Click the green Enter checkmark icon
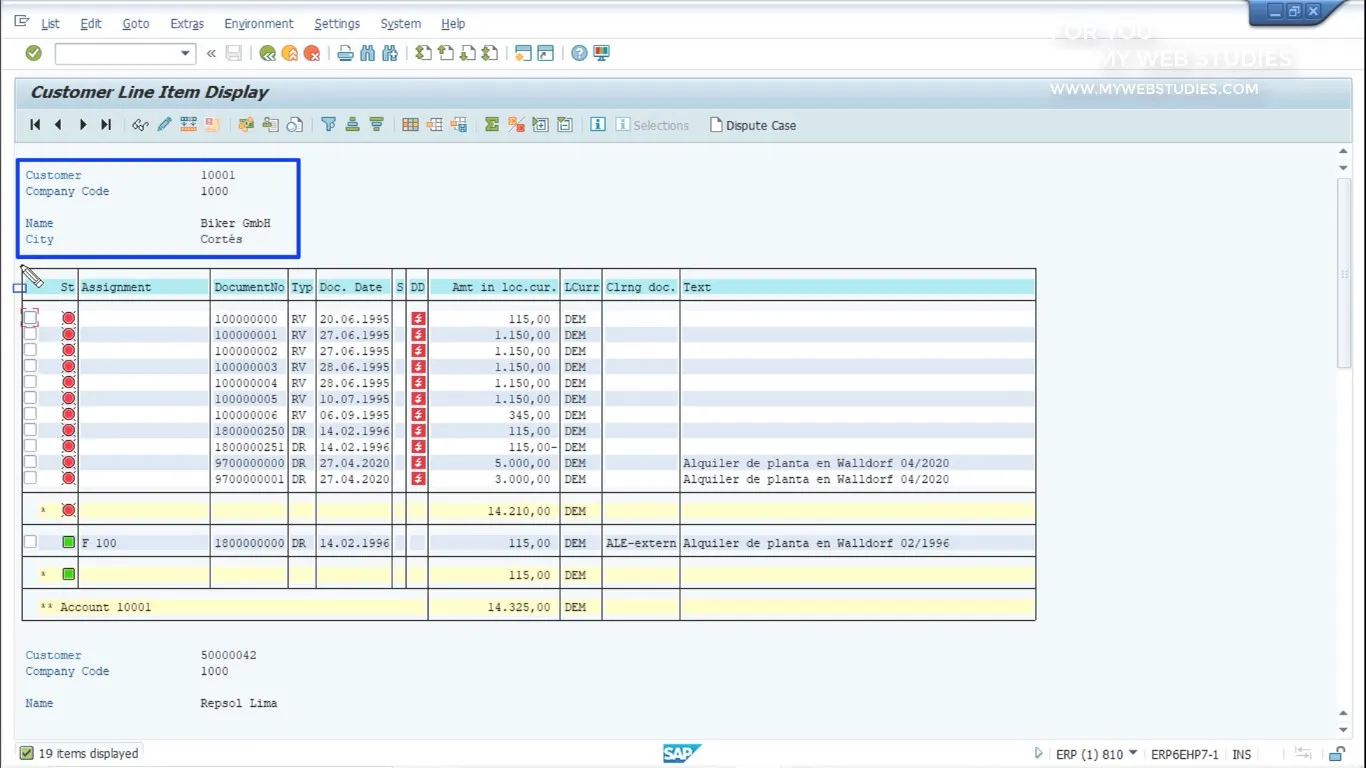The image size is (1366, 768). coord(33,53)
